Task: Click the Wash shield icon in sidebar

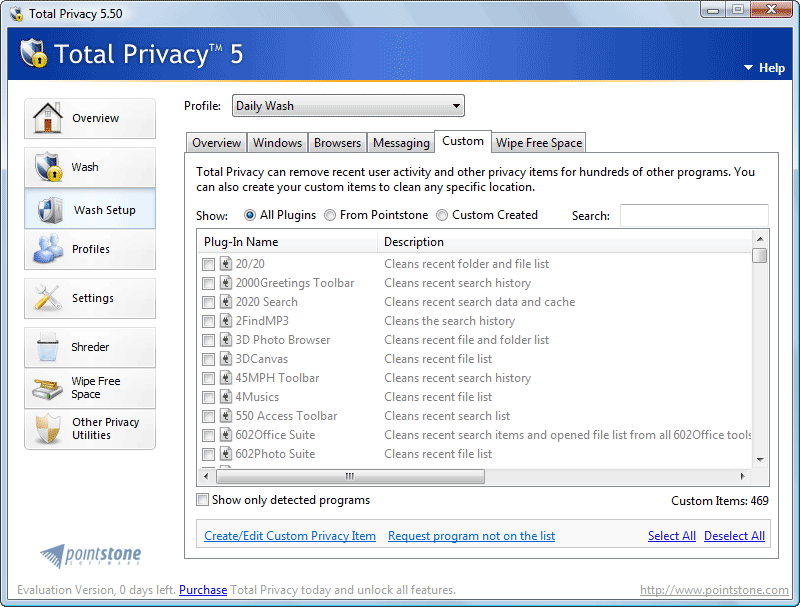Action: (x=48, y=166)
